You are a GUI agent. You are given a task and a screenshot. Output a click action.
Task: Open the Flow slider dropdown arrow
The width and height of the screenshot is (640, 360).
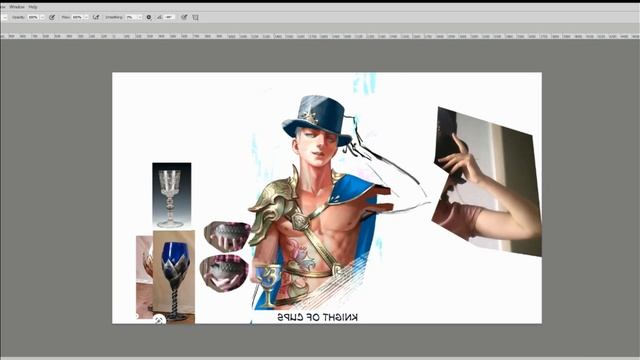(x=86, y=17)
